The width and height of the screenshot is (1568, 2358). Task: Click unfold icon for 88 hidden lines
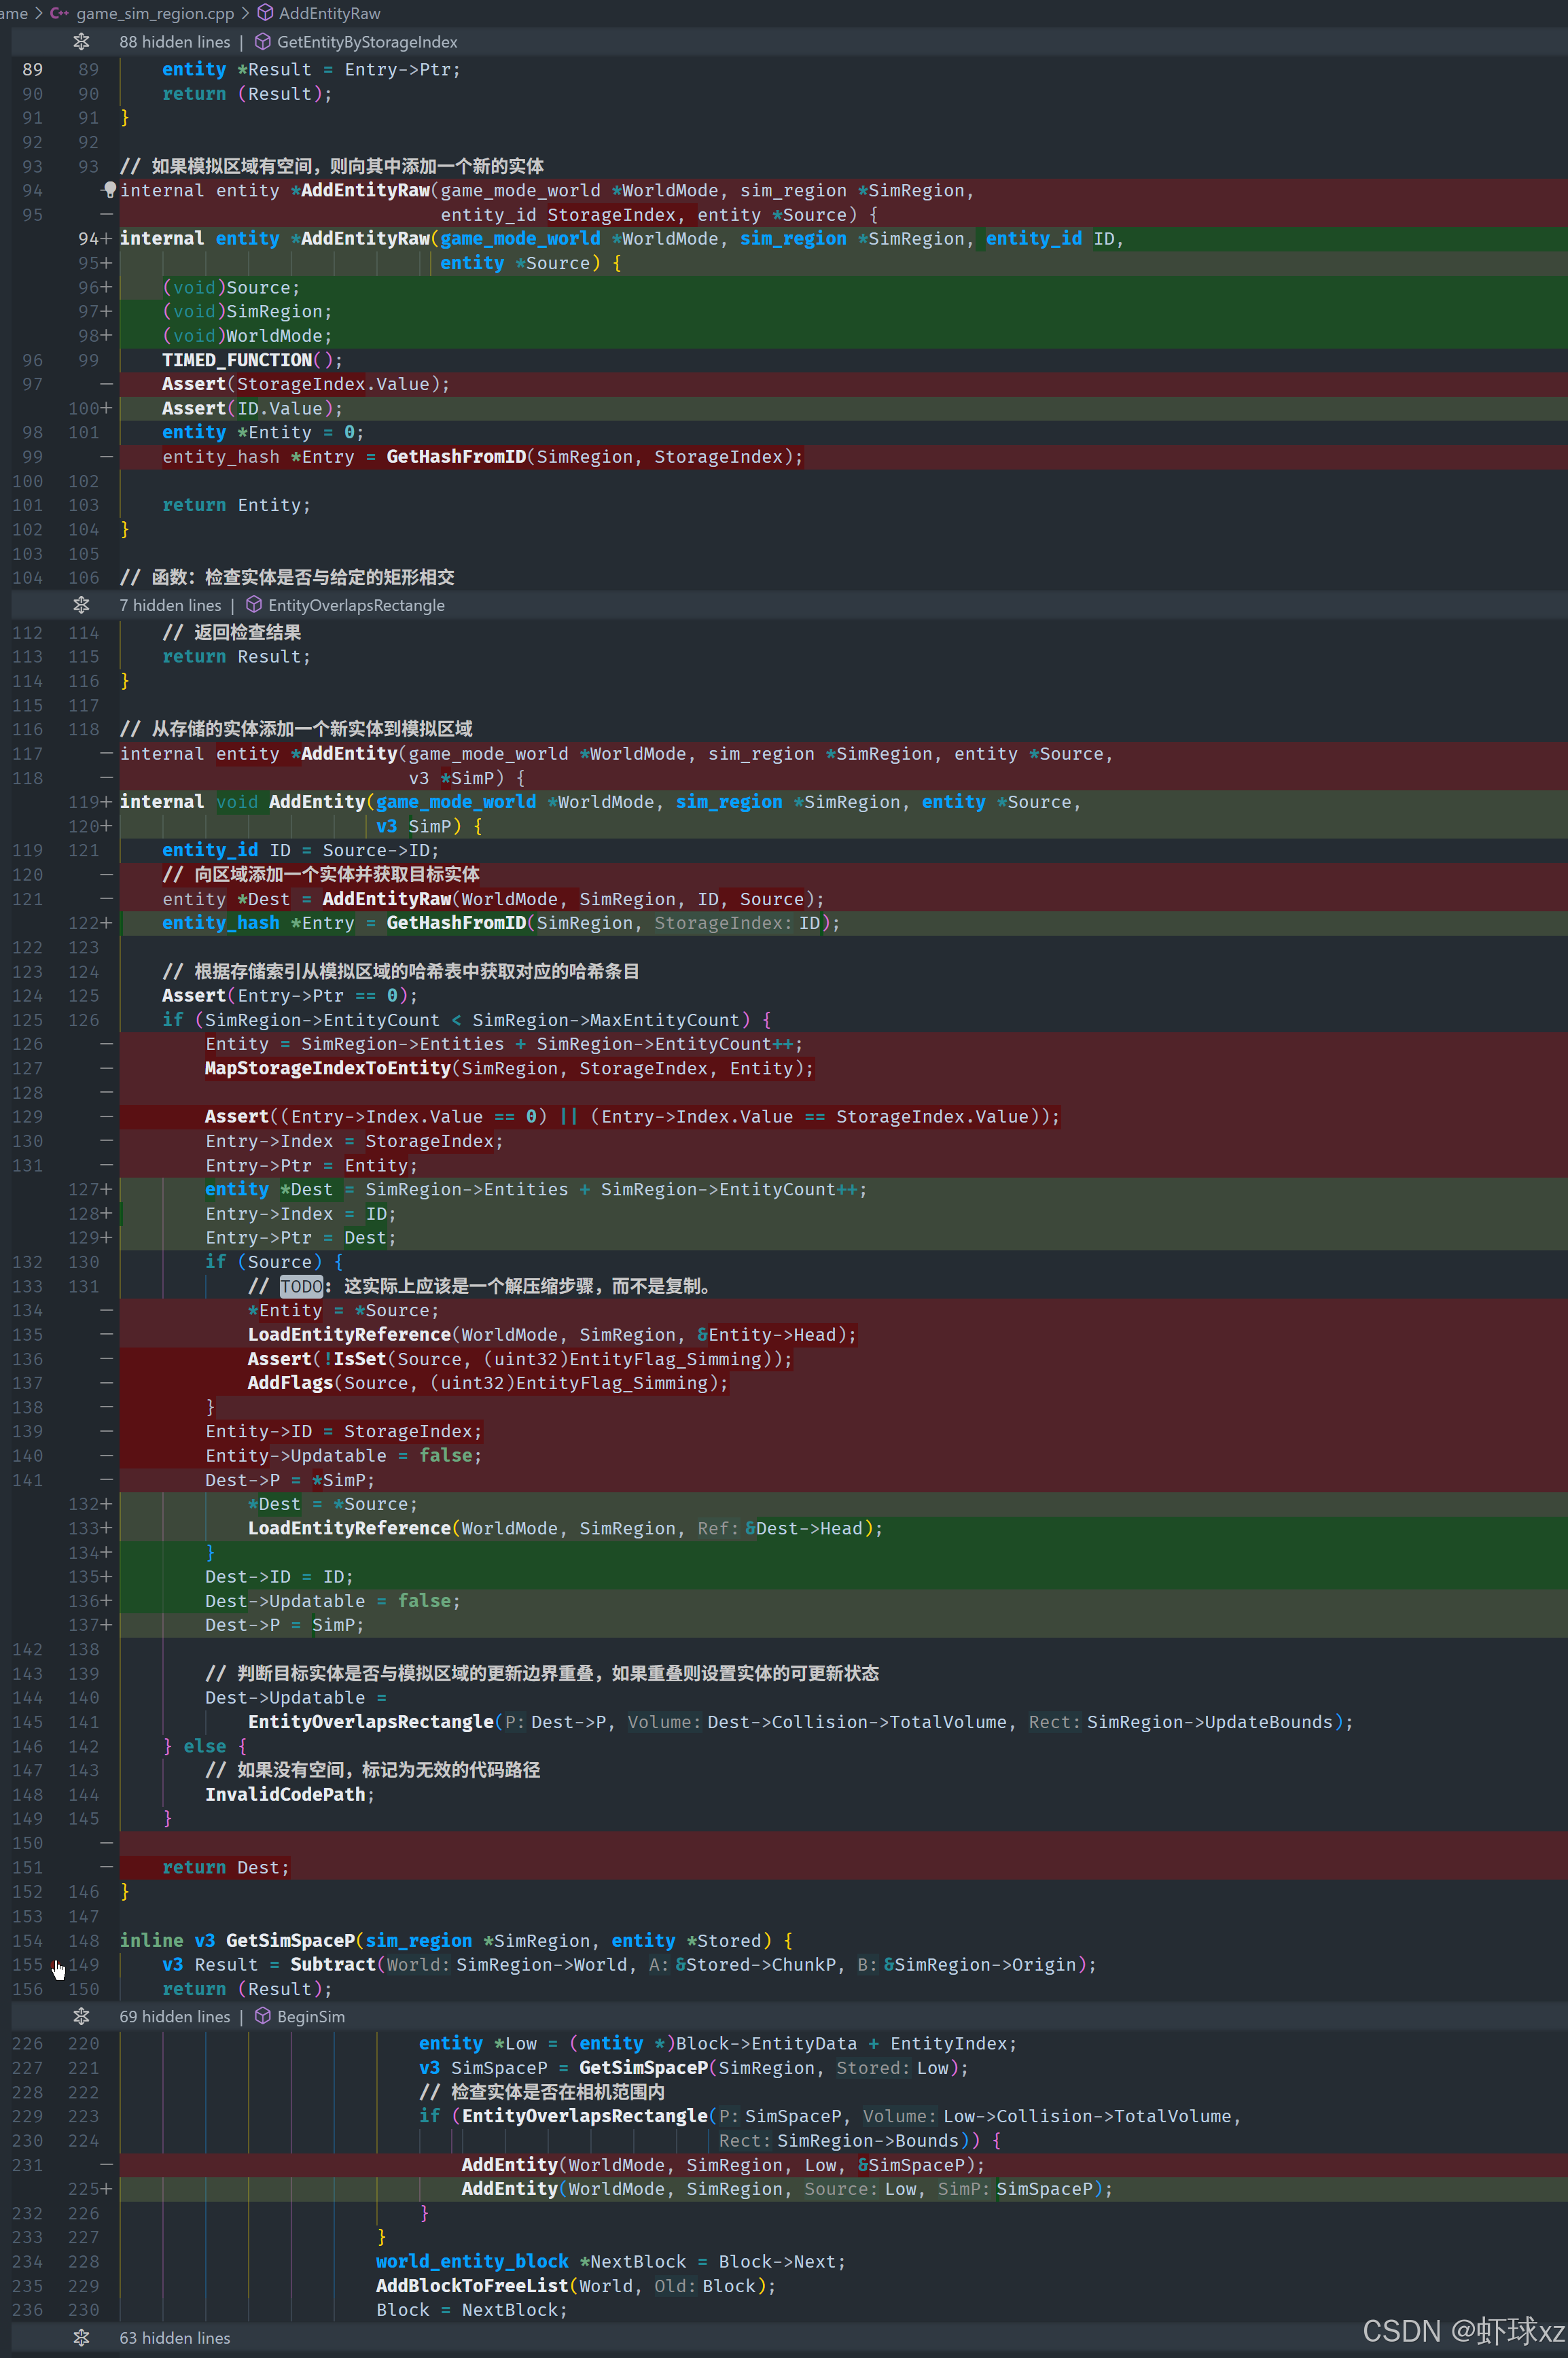82,42
